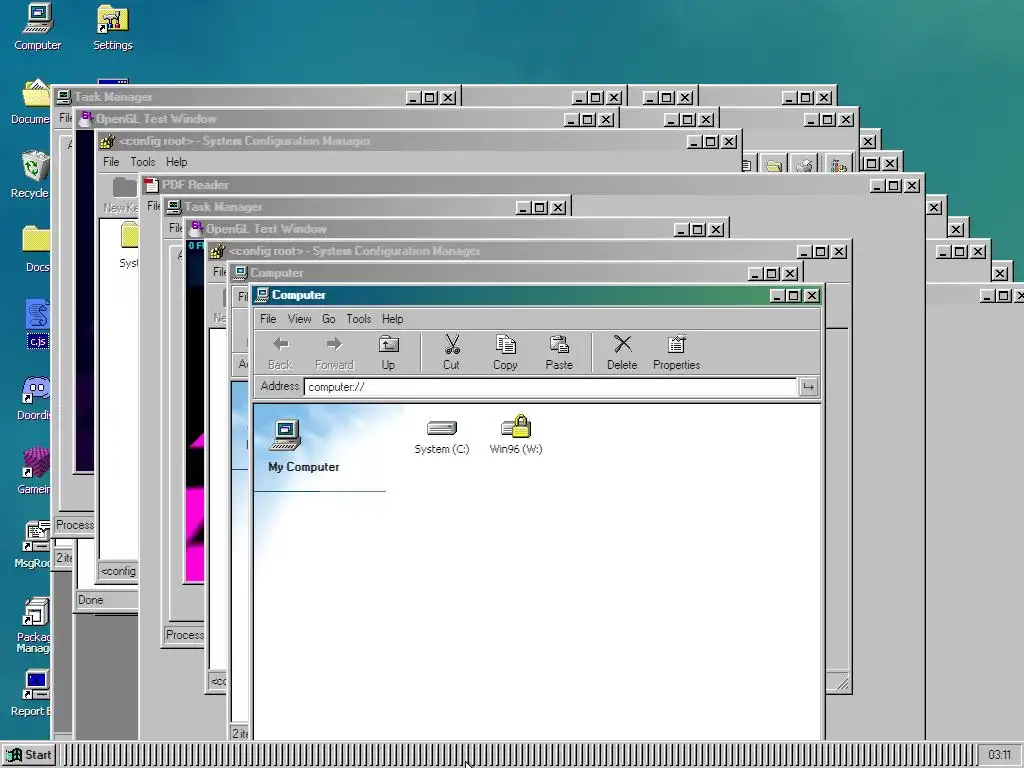
Task: Select the Discord-style Doordi desktop shortcut
Action: [x=34, y=398]
